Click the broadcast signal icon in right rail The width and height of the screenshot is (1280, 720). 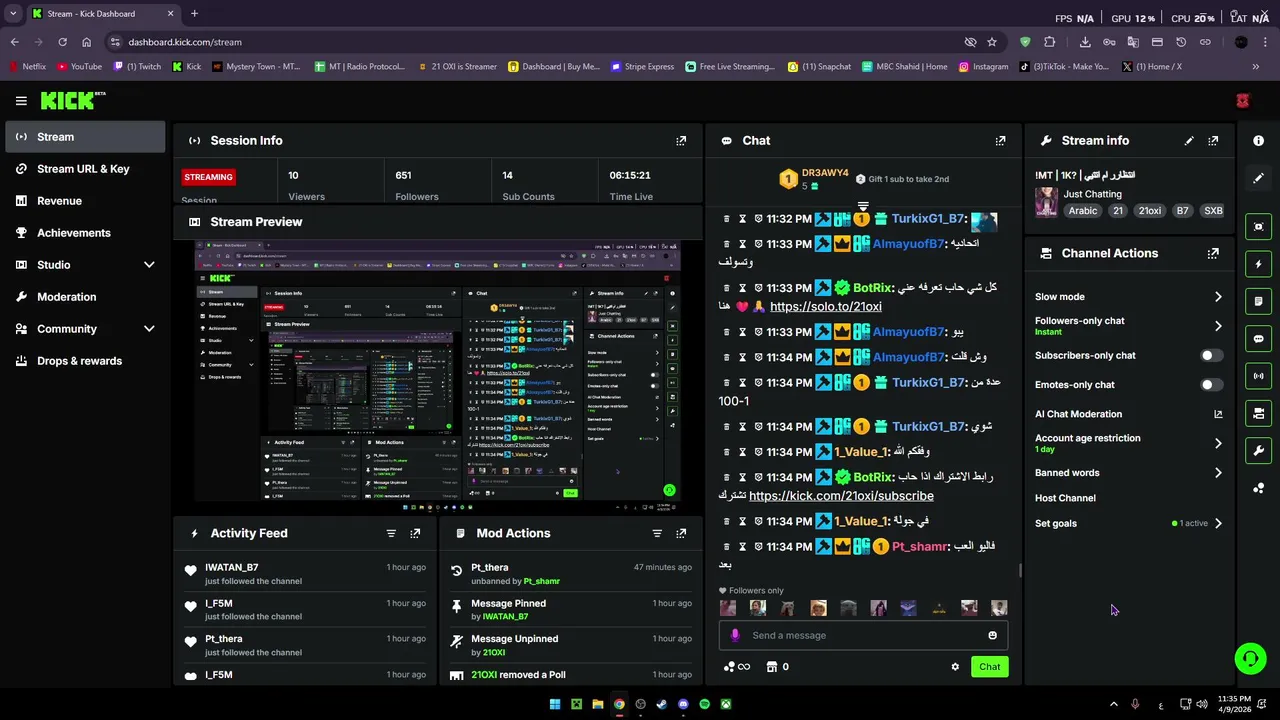[x=1259, y=376]
